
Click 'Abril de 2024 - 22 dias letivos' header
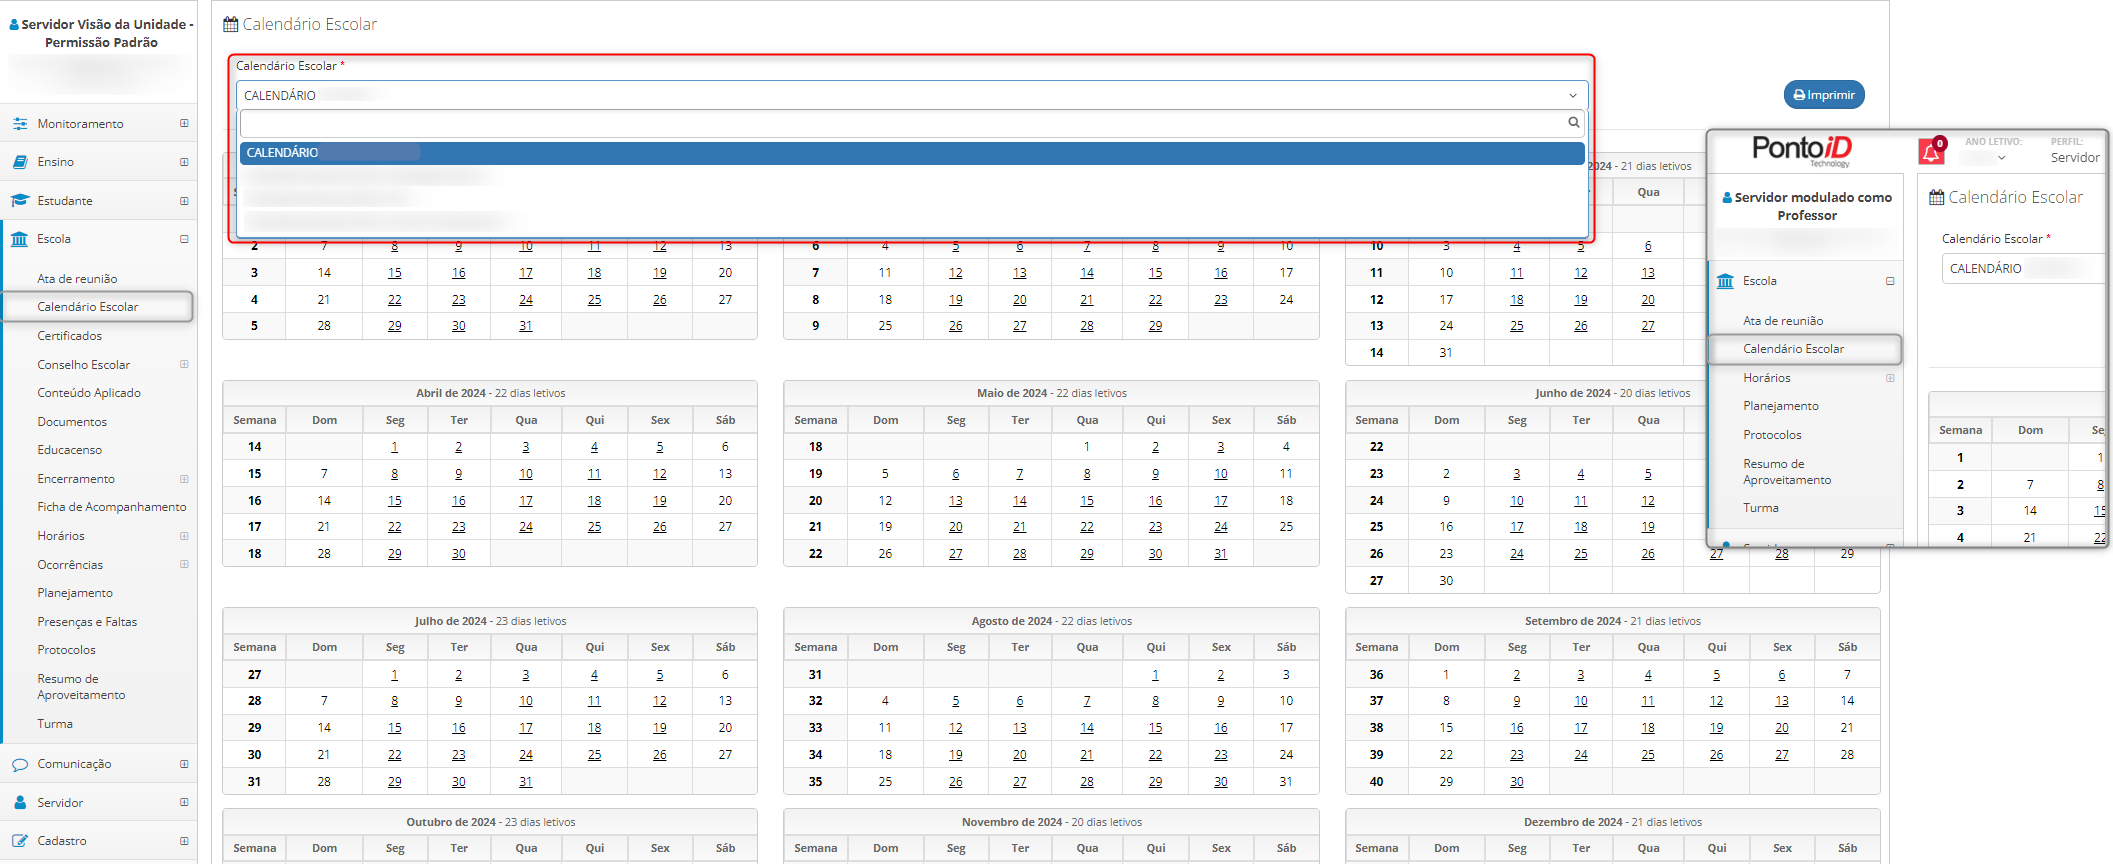pos(490,393)
